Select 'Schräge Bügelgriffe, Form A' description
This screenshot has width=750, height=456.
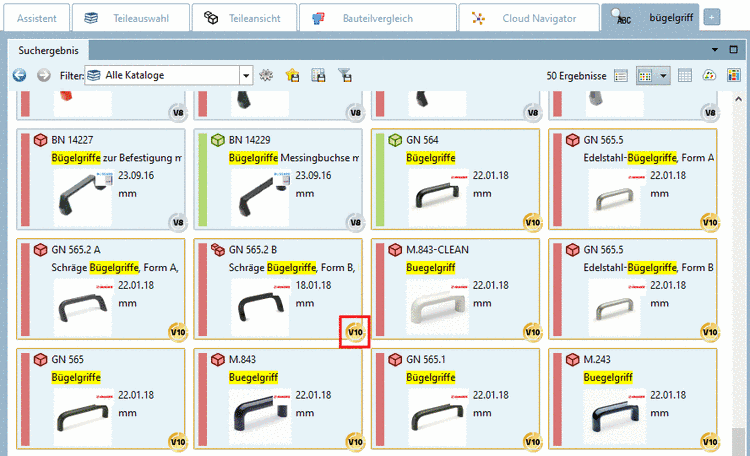115,267
